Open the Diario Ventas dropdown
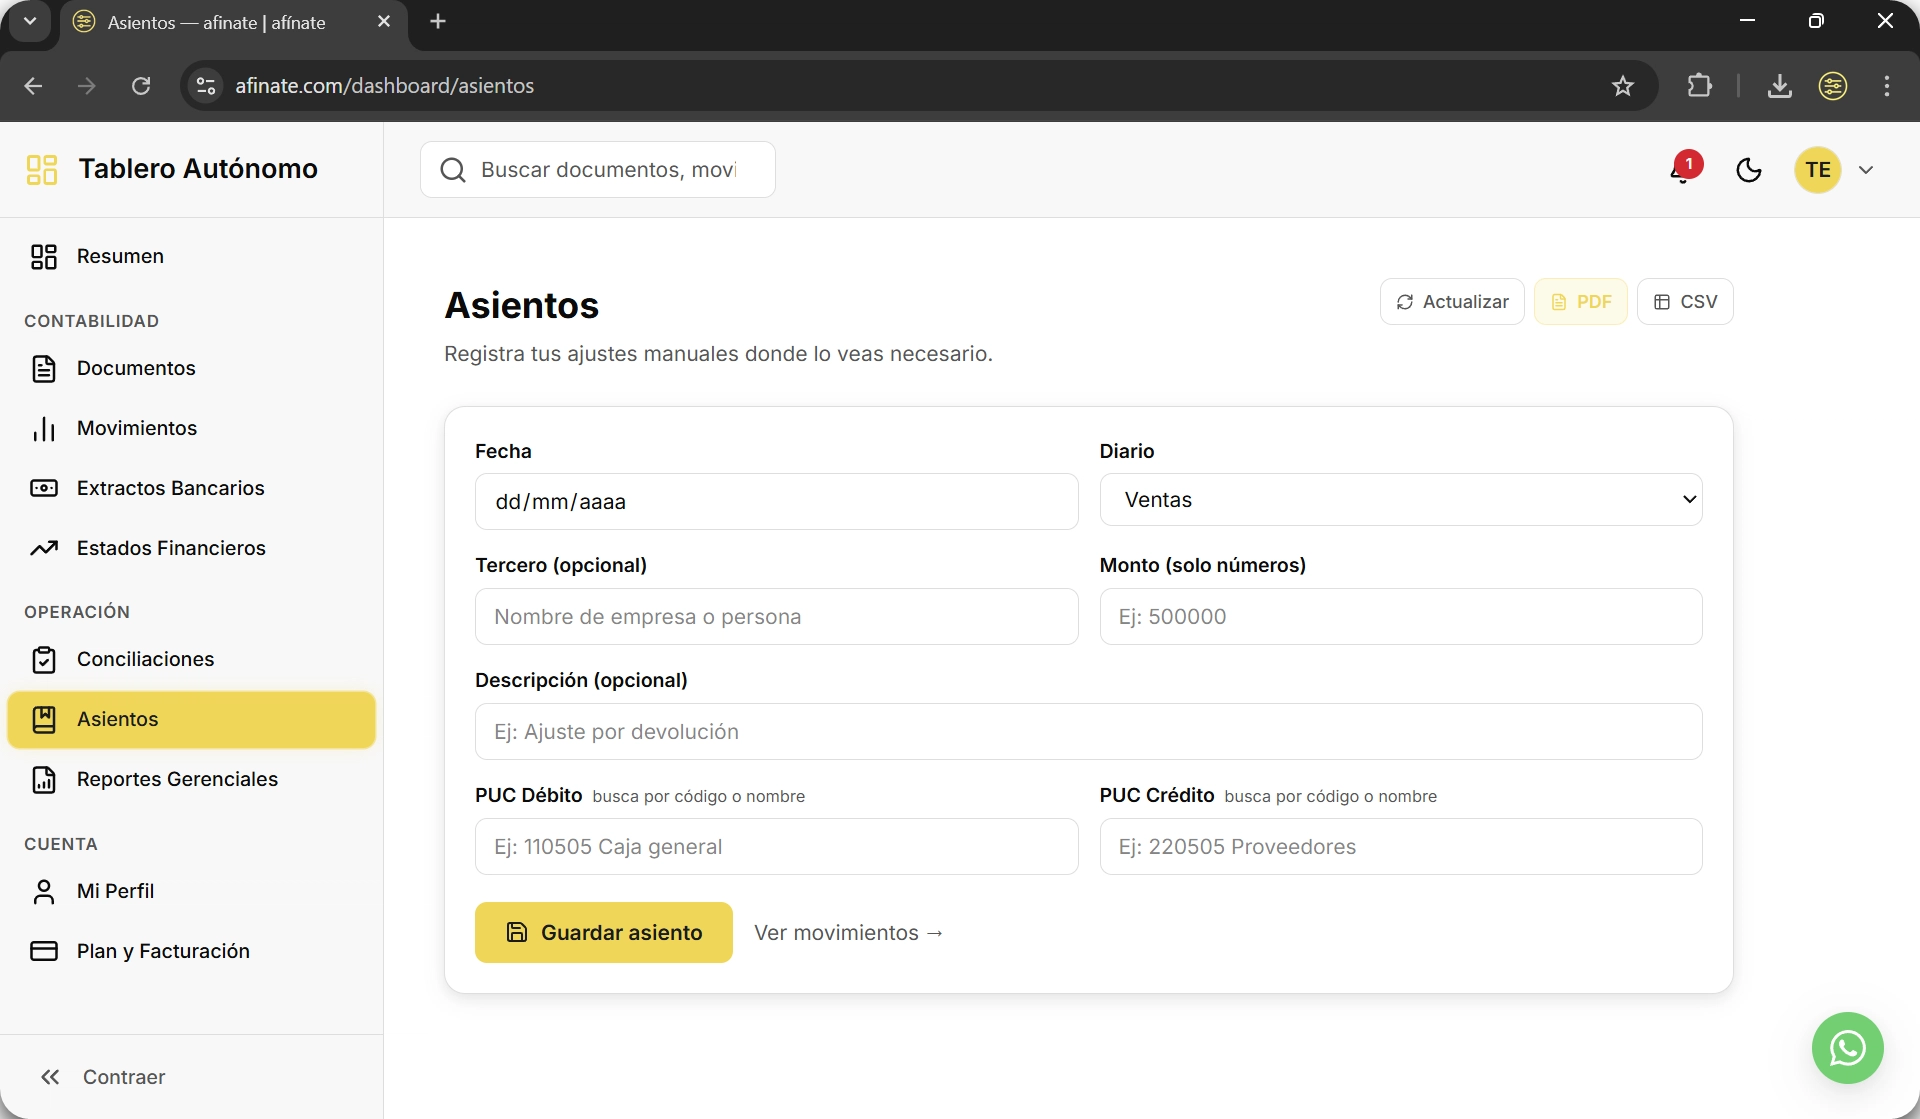Screen dimensions: 1920x1119 pyautogui.click(x=1400, y=500)
